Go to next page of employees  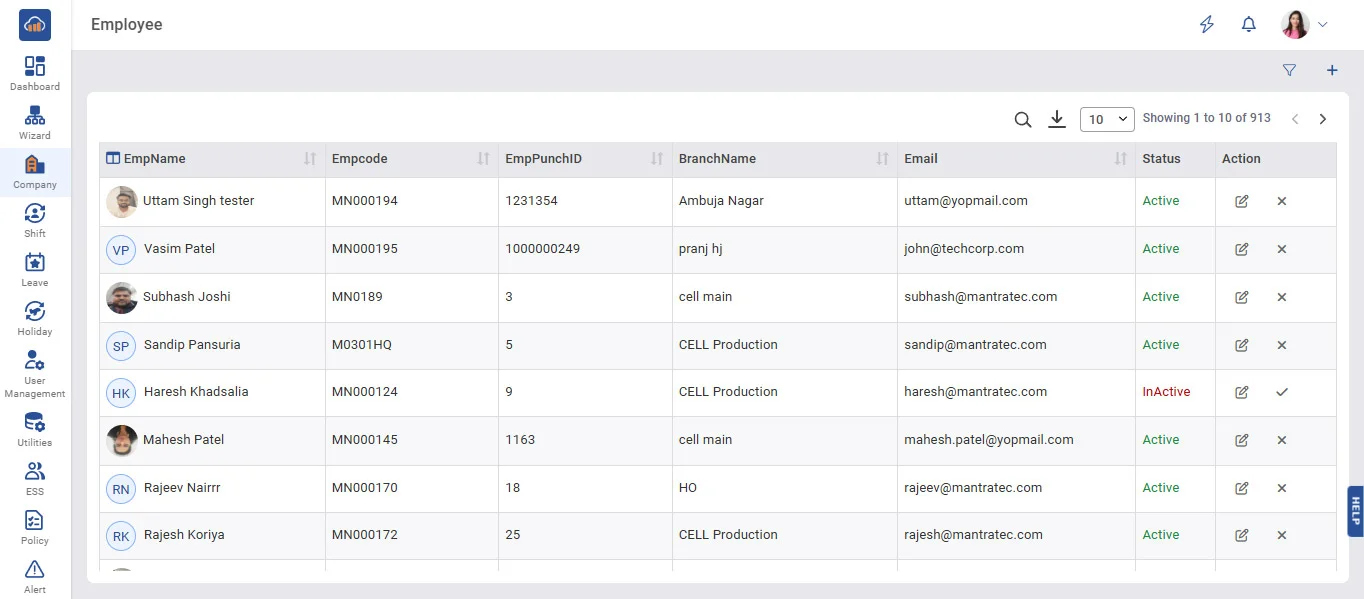click(x=1322, y=119)
